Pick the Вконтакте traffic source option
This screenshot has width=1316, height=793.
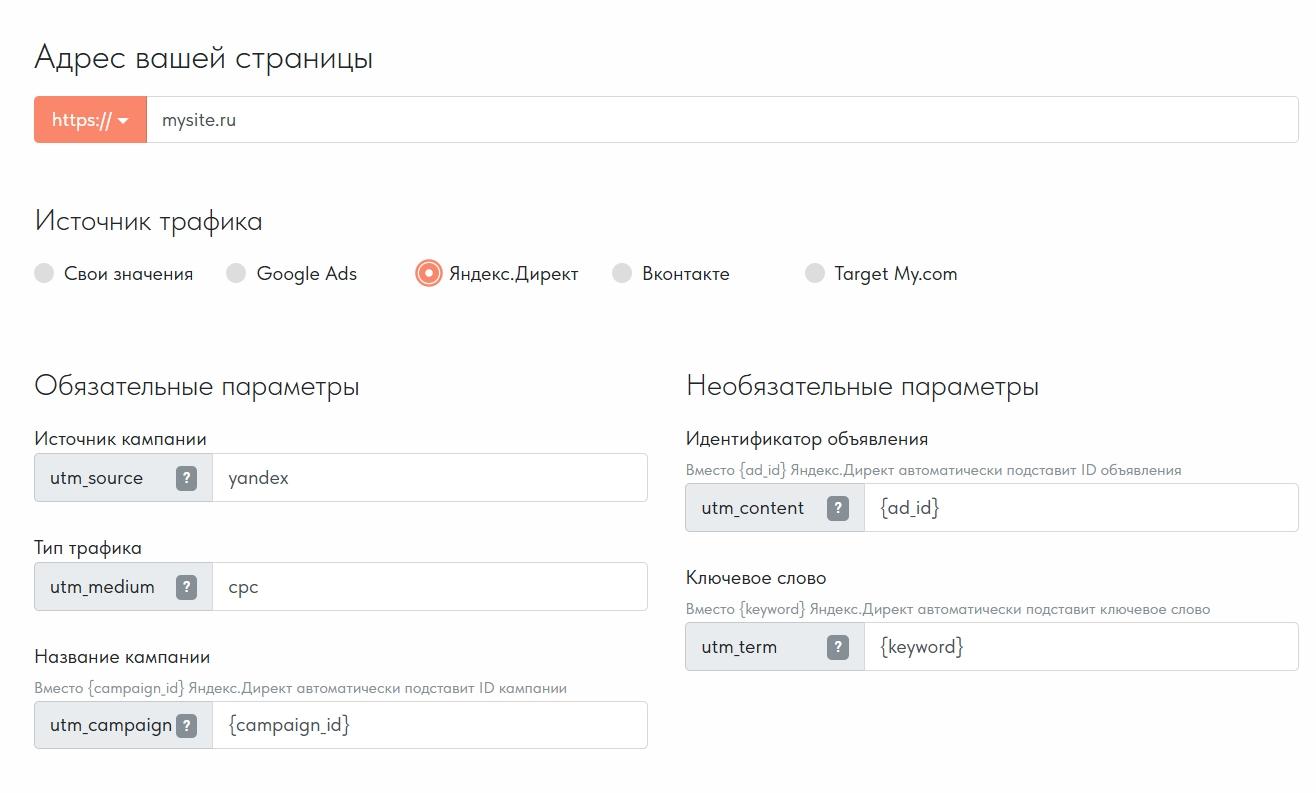pyautogui.click(x=622, y=273)
